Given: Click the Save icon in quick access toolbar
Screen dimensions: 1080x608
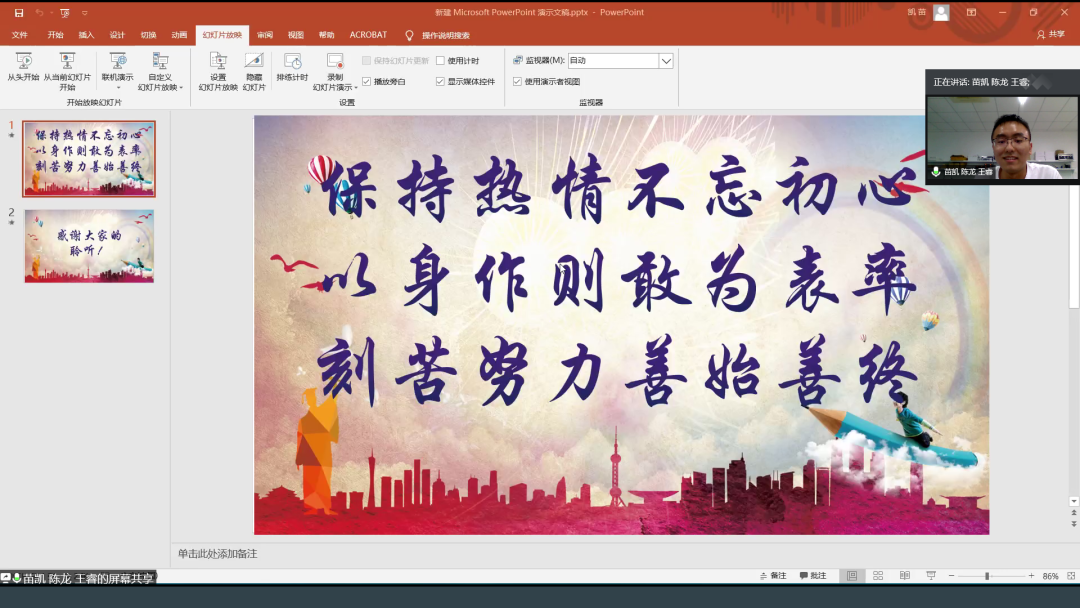Looking at the screenshot, I should [x=19, y=12].
